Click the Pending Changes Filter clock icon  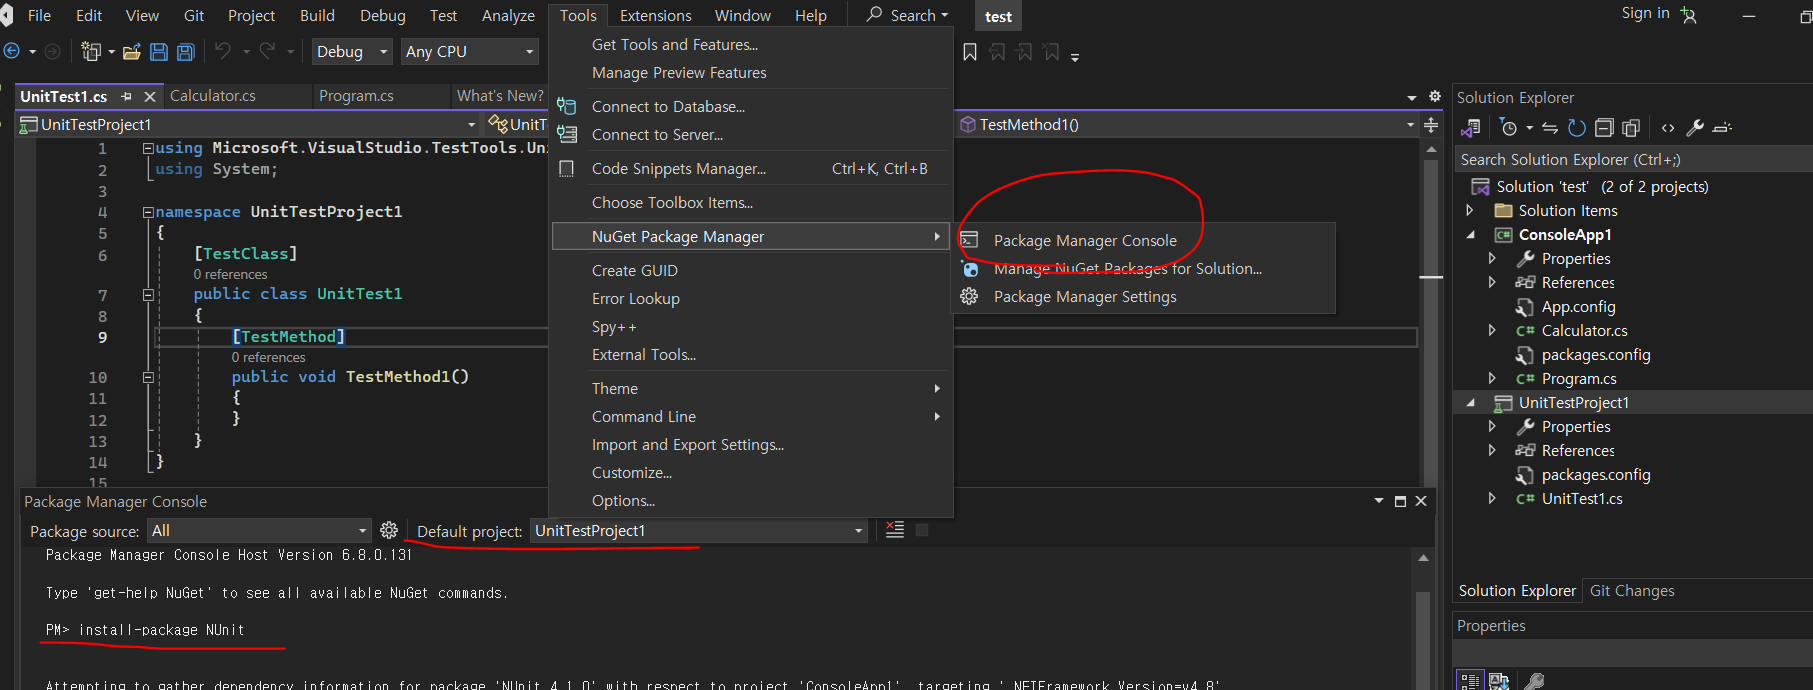tap(1509, 128)
